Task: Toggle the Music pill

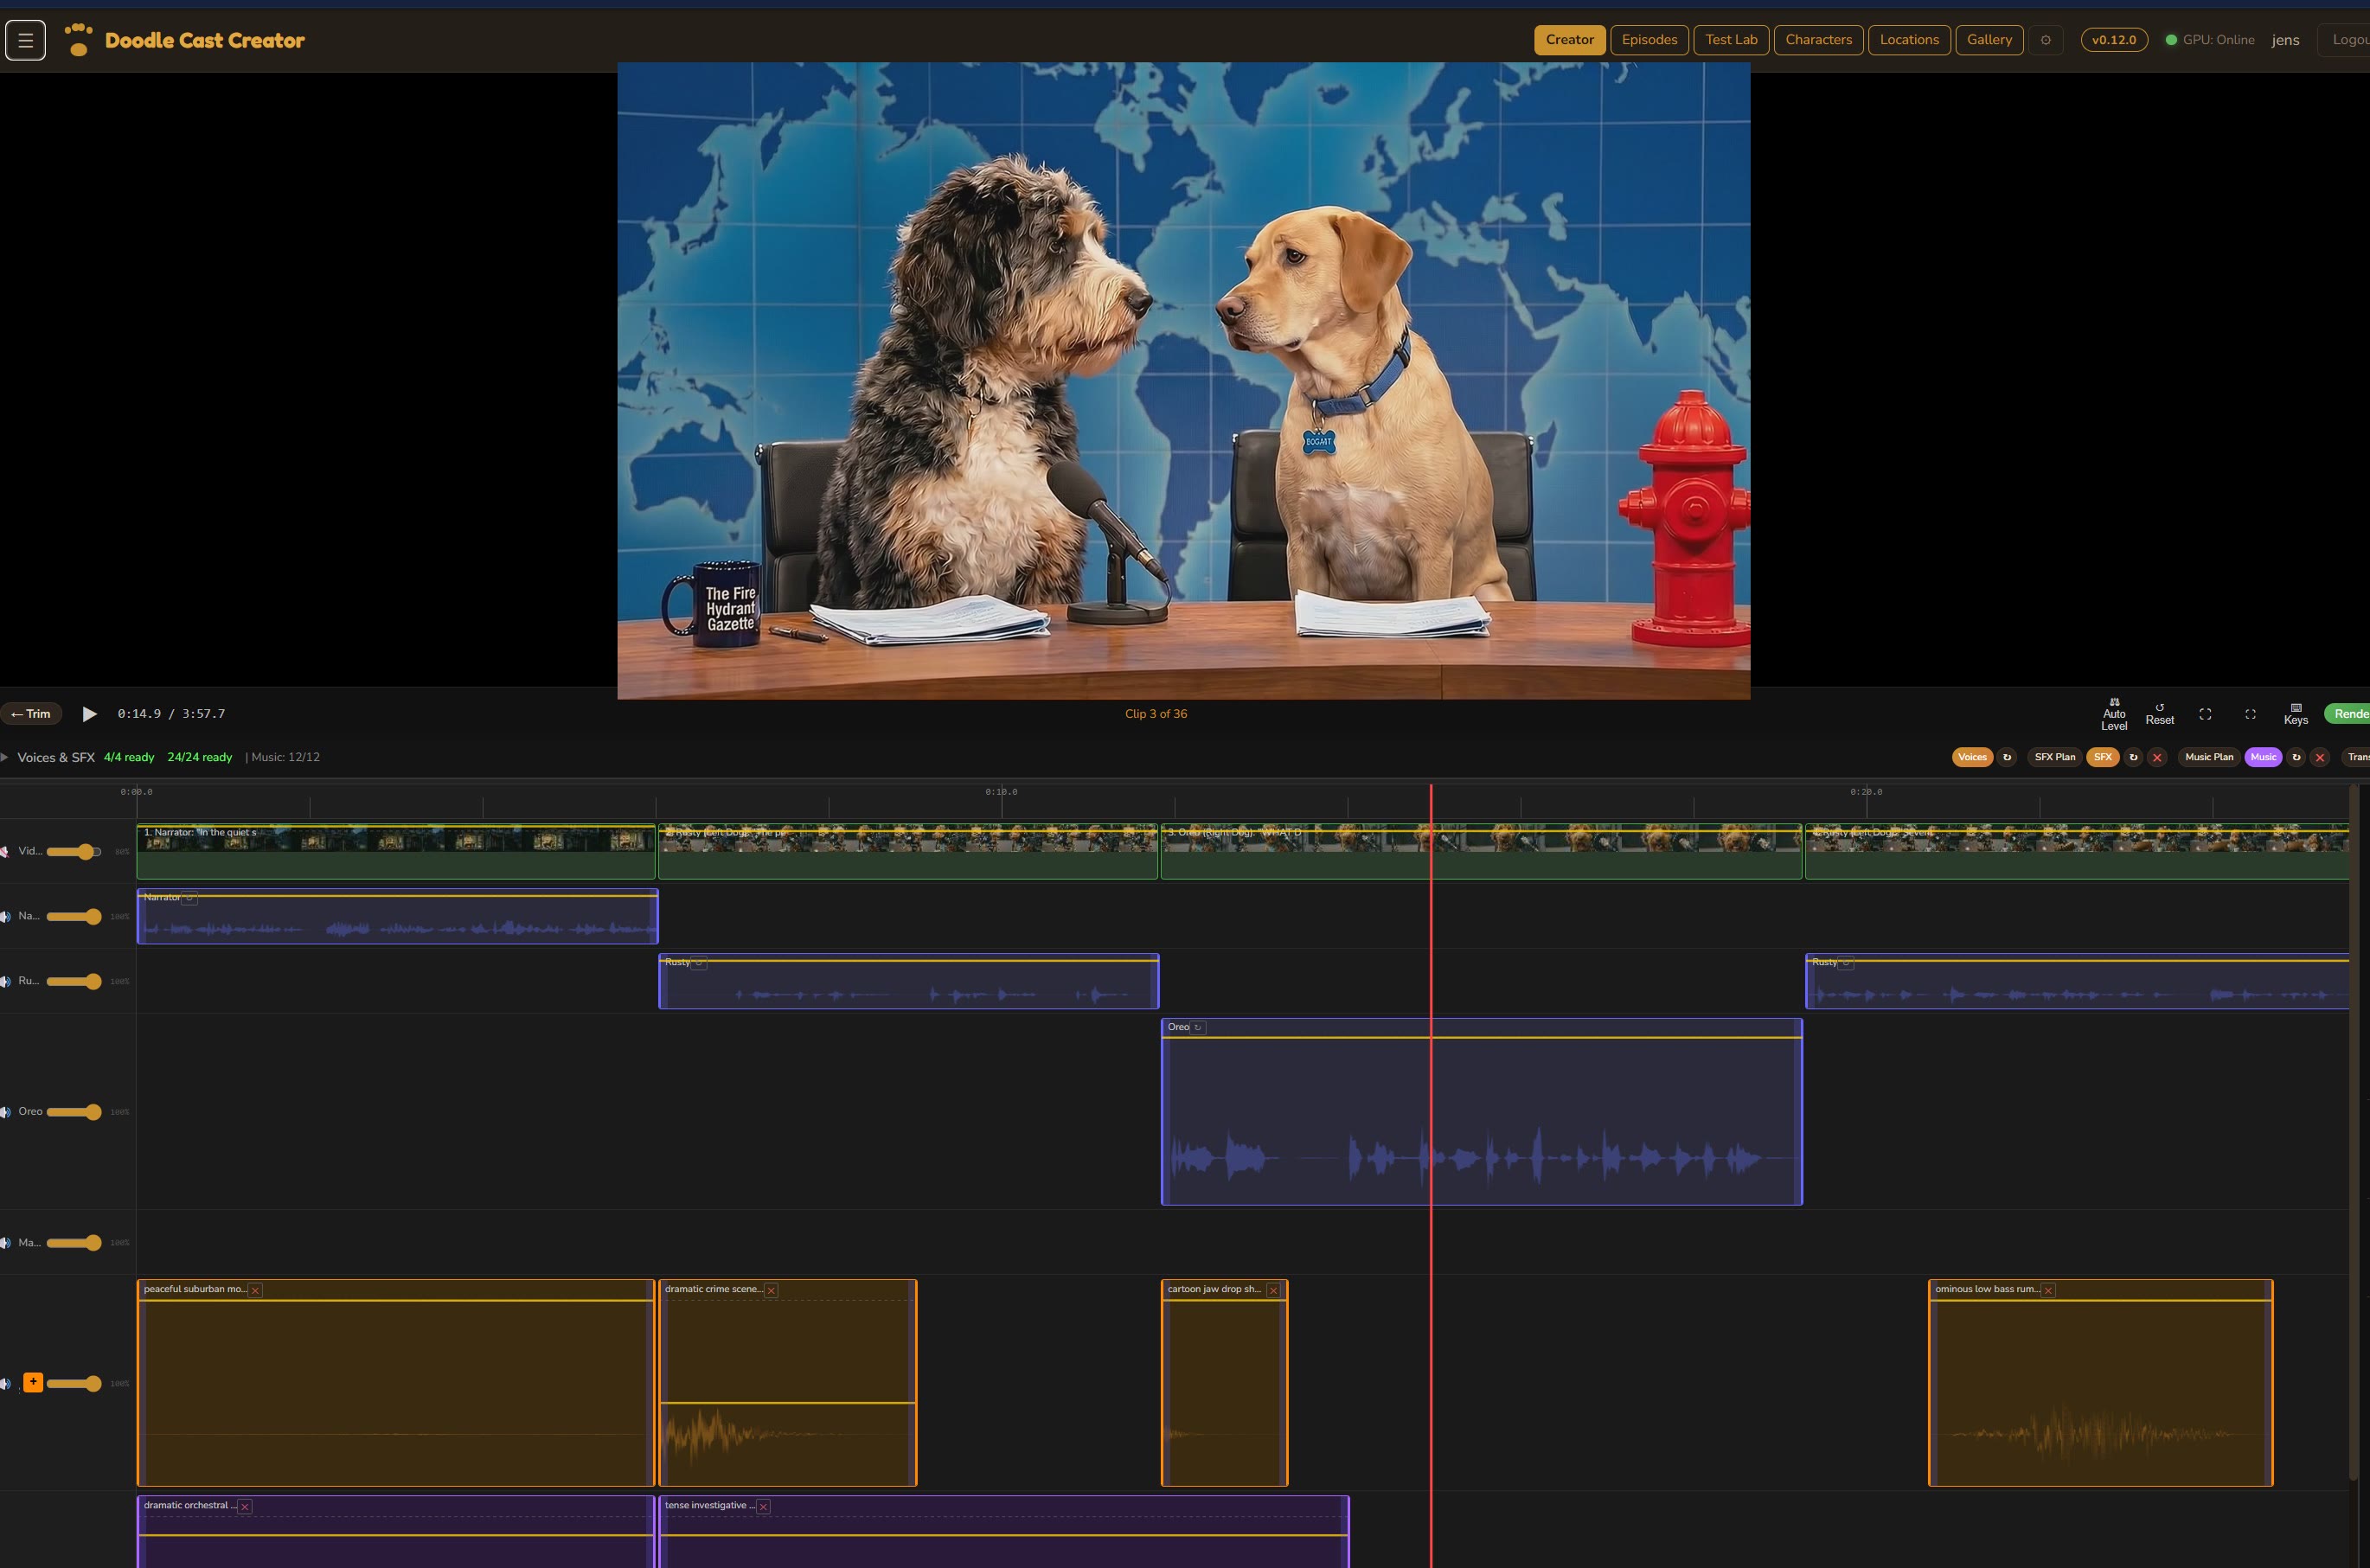Action: tap(2264, 757)
